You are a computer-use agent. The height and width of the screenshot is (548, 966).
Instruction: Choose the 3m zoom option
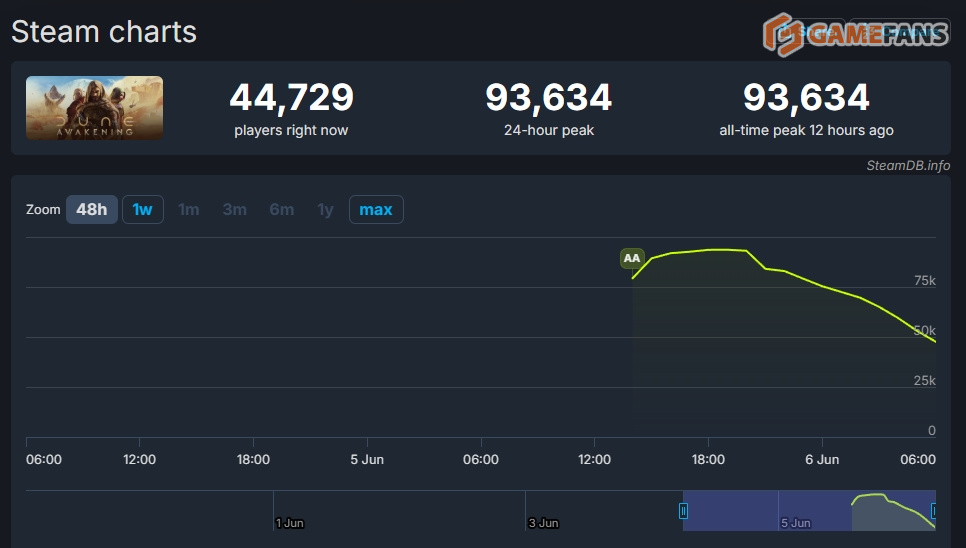point(235,209)
